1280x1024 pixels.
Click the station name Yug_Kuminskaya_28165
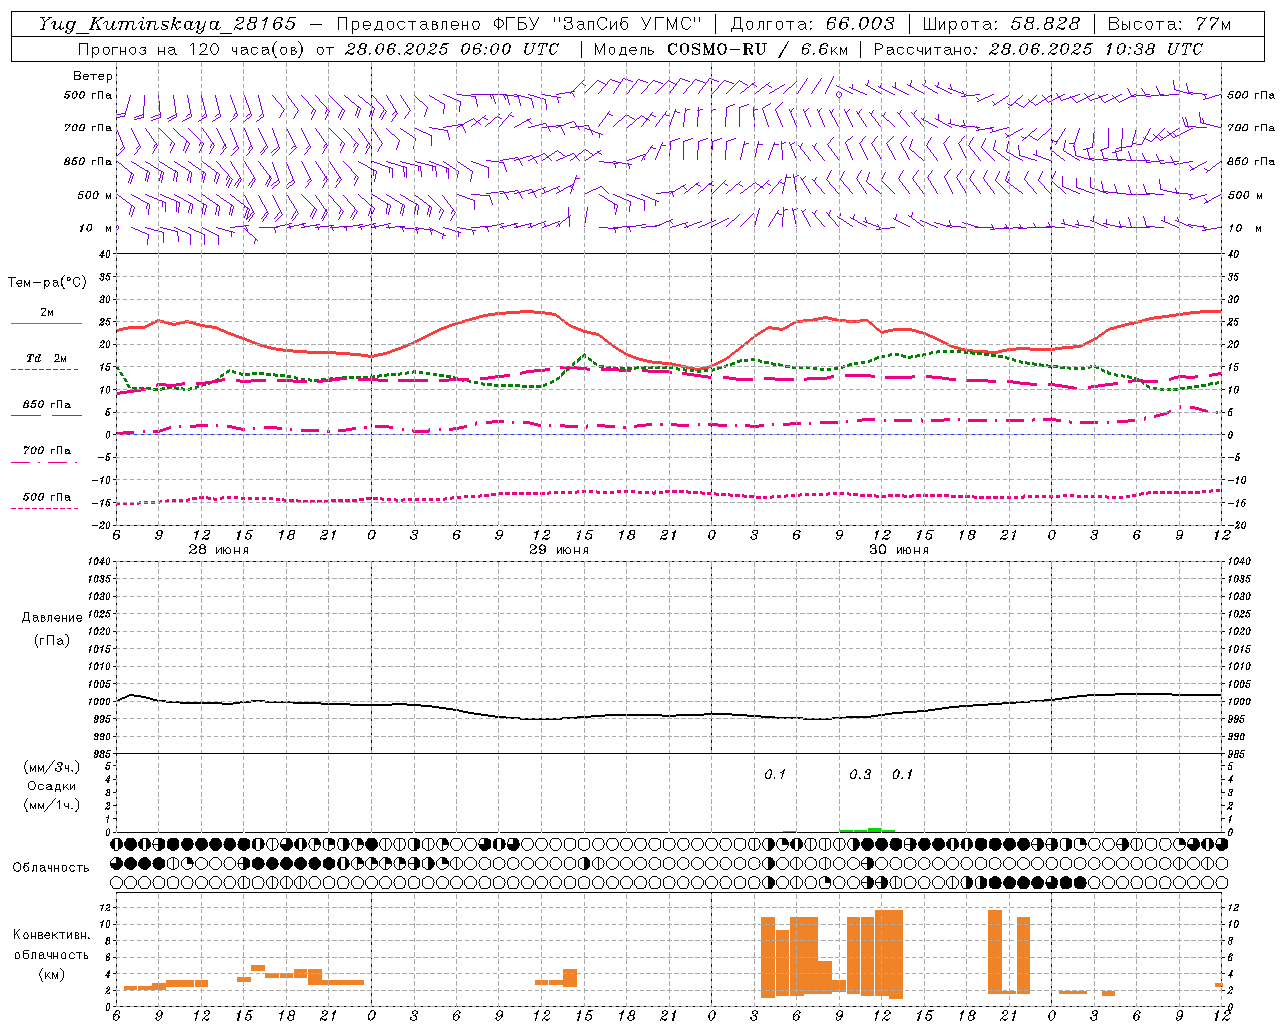point(168,24)
